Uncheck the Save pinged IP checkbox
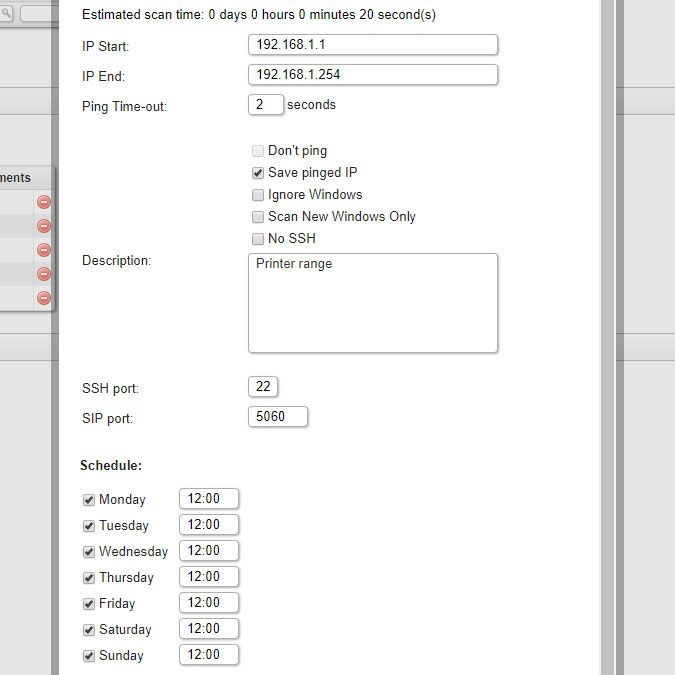675x675 pixels. [258, 173]
